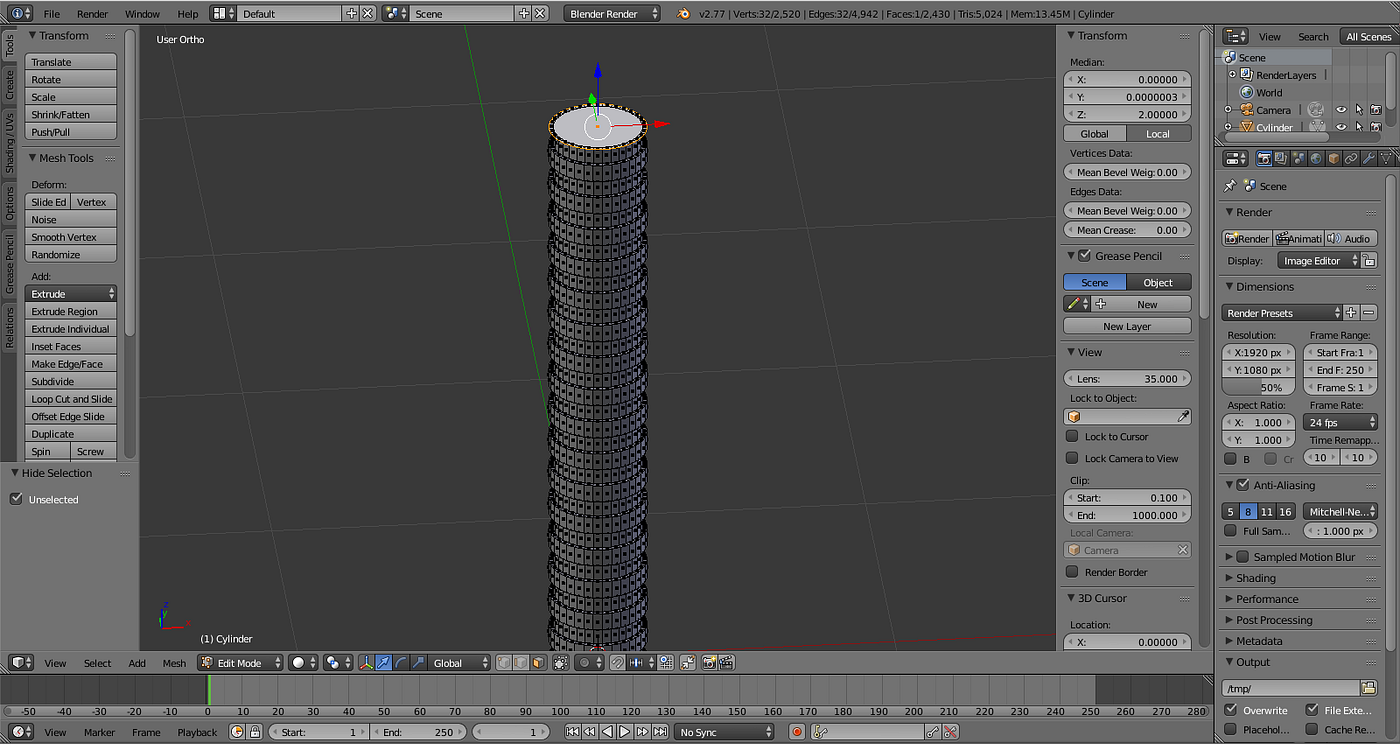This screenshot has height=744, width=1400.
Task: Open the Extrude dropdown in Add section
Action: click(71, 294)
